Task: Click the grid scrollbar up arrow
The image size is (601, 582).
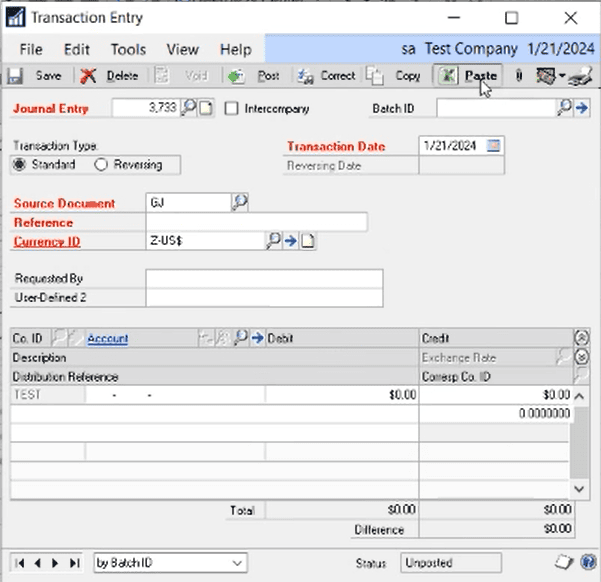Action: coord(580,396)
